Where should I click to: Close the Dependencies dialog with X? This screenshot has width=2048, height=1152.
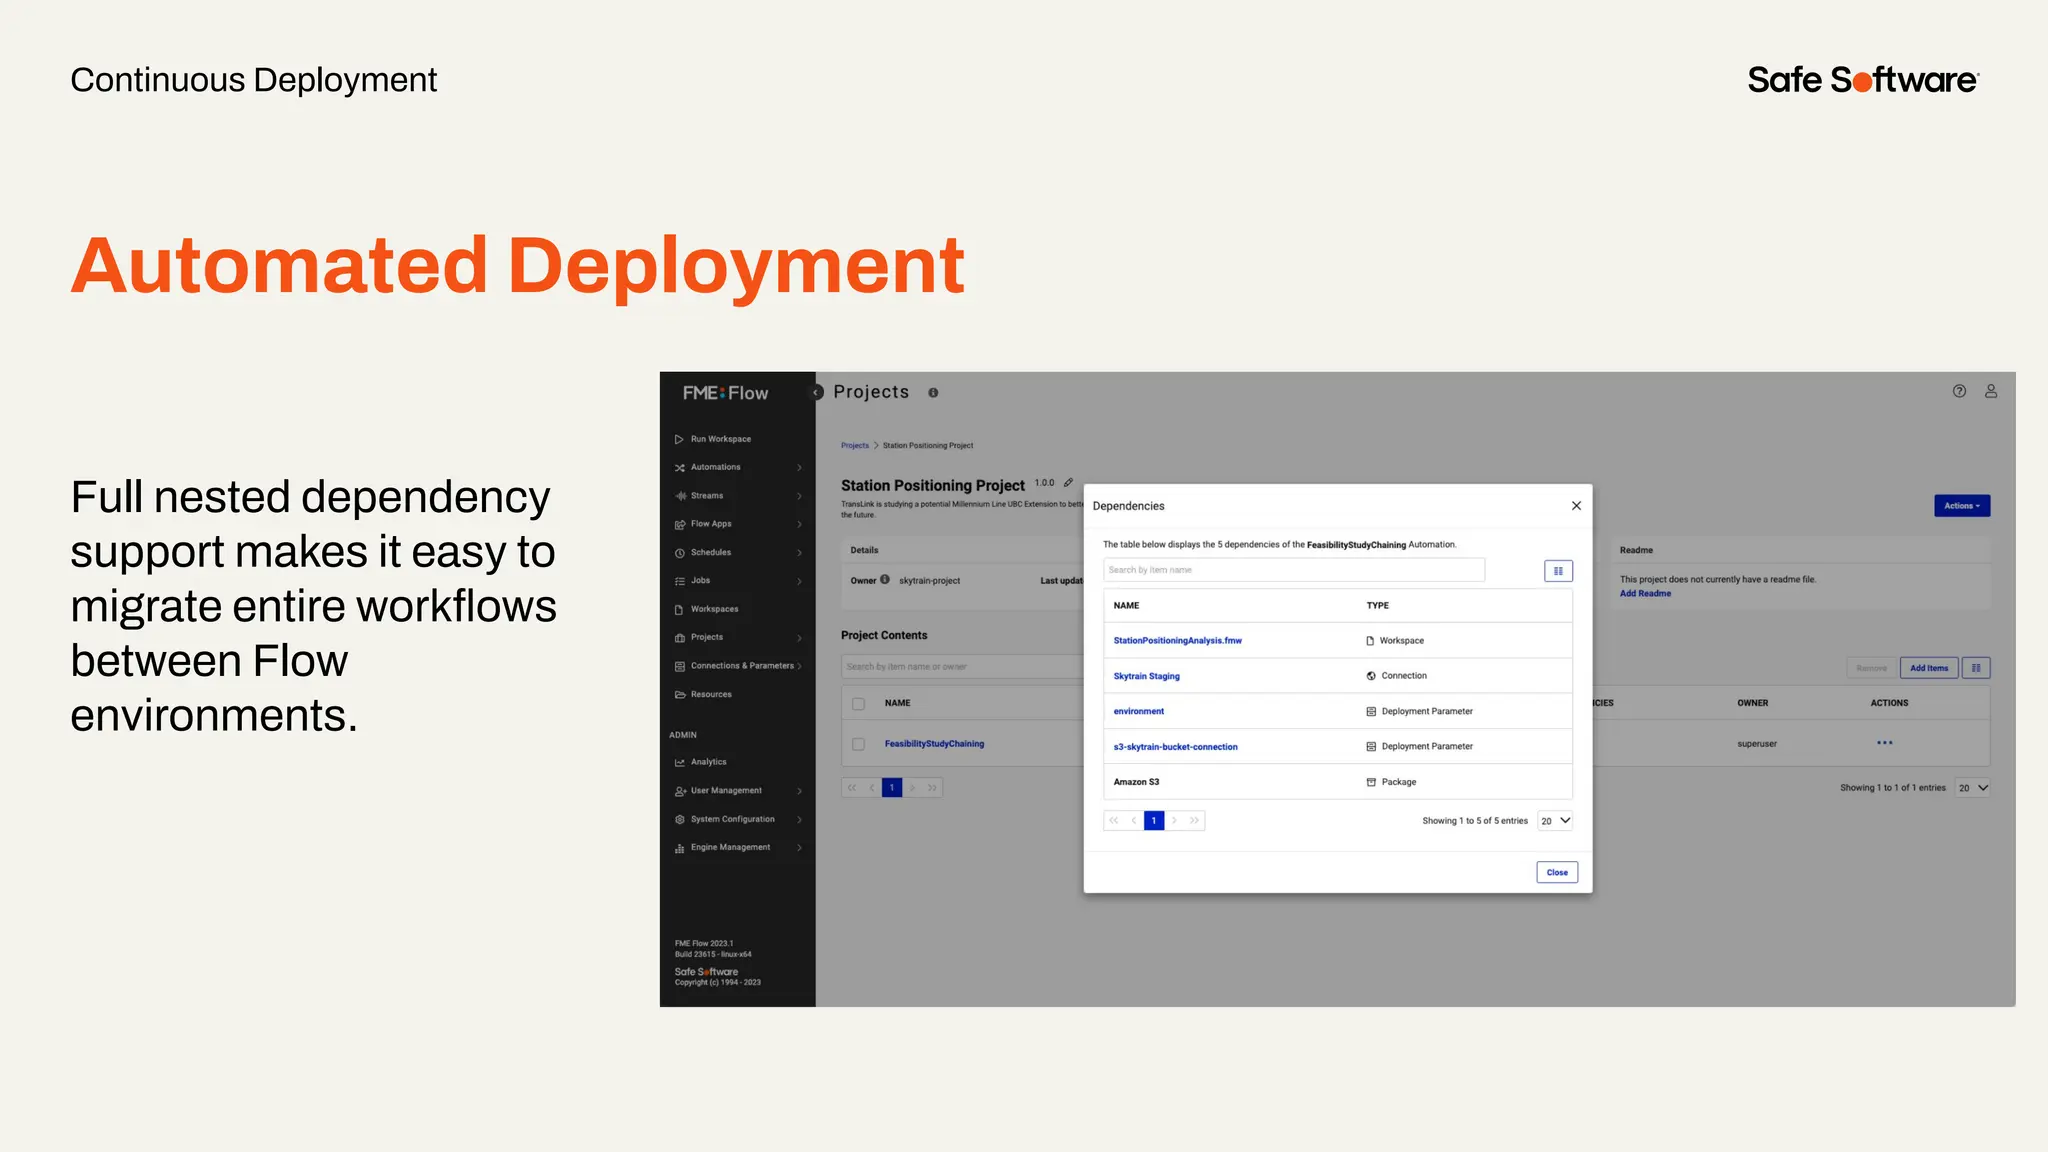click(1576, 505)
